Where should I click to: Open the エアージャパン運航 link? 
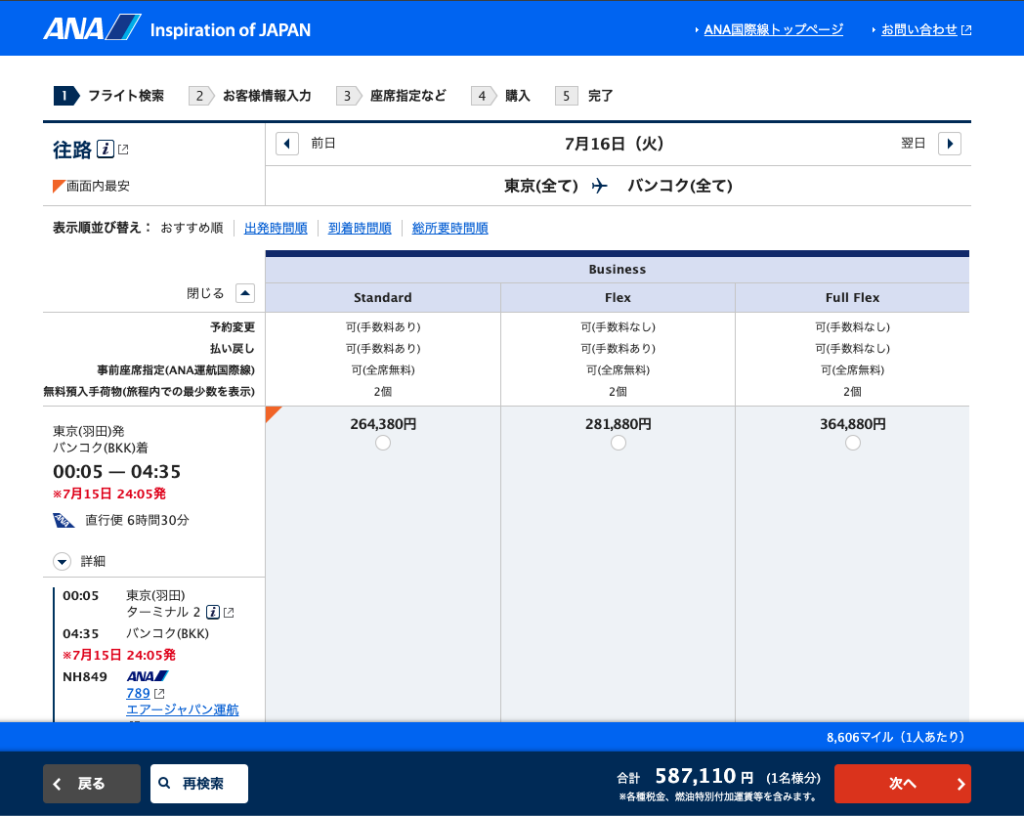pos(184,708)
